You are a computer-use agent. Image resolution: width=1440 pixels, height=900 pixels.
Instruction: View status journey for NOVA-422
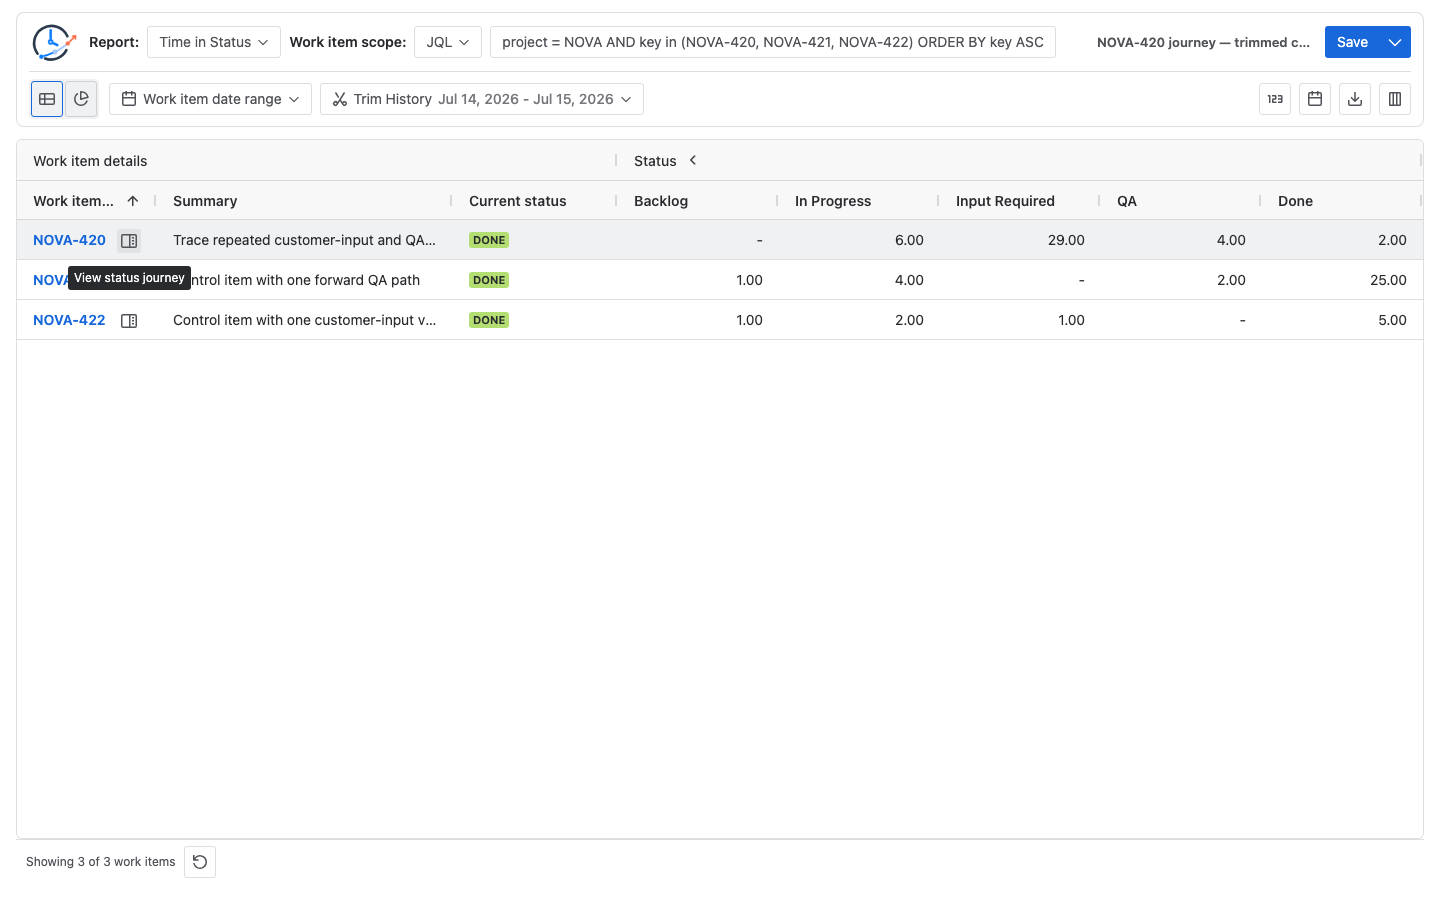click(x=129, y=320)
